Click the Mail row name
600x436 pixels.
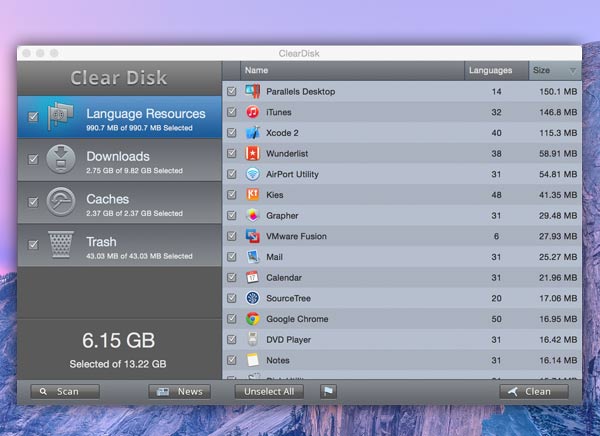274,257
